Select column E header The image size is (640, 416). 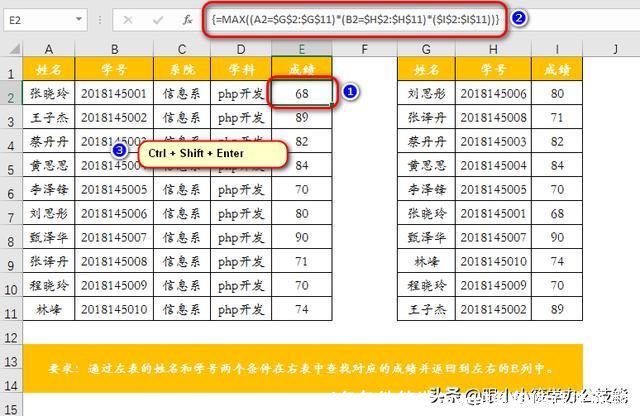click(302, 49)
